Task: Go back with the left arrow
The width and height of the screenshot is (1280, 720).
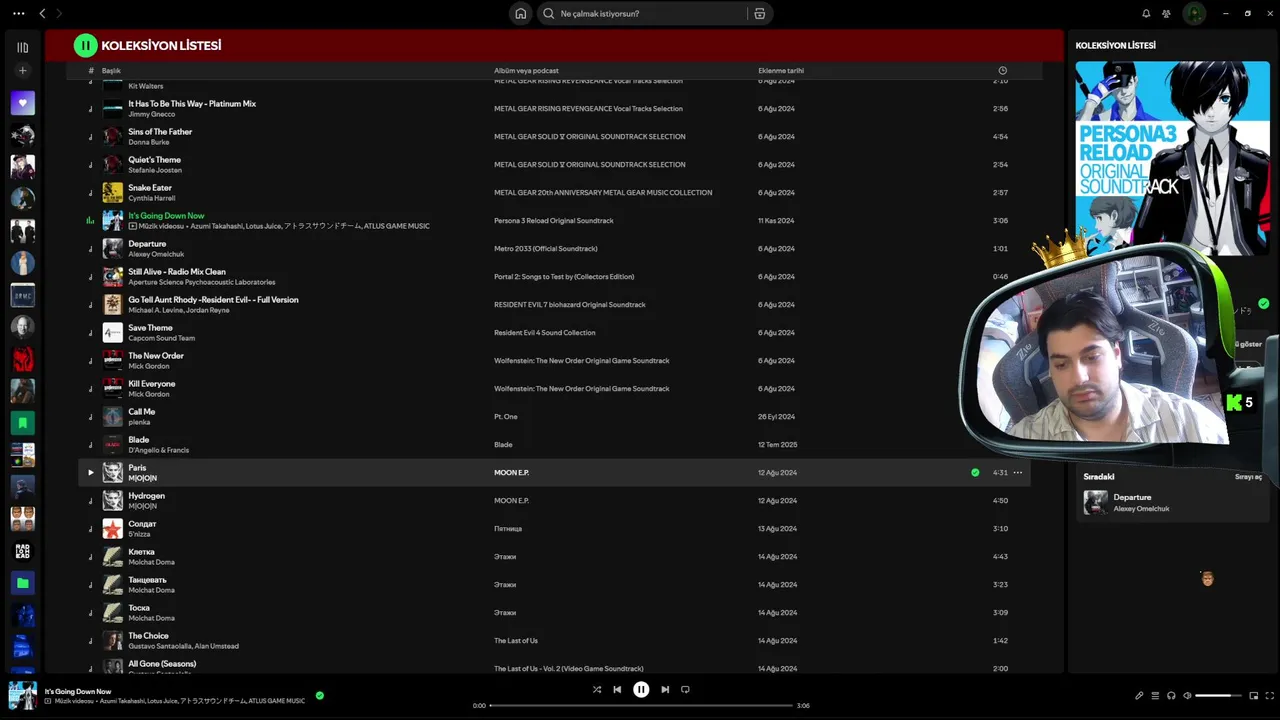Action: (x=42, y=13)
